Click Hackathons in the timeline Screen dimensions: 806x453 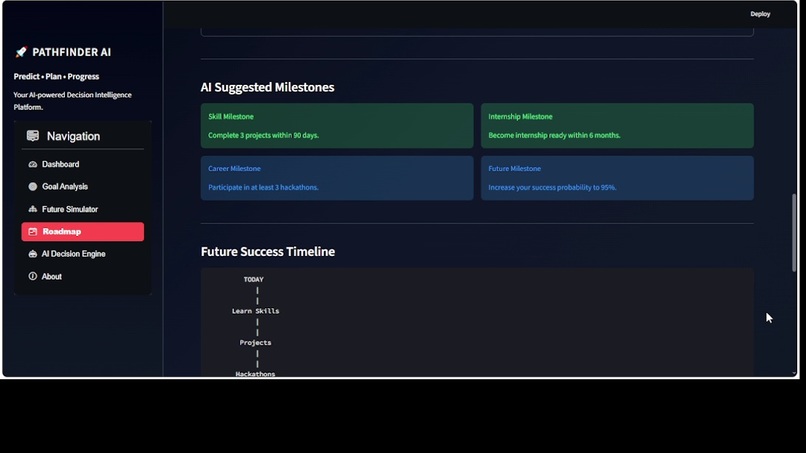tap(255, 374)
